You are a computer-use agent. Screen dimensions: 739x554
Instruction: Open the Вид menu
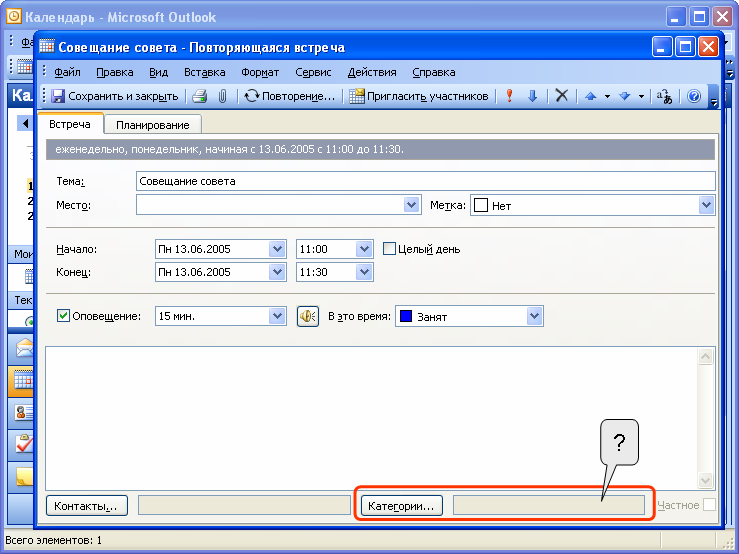click(158, 72)
